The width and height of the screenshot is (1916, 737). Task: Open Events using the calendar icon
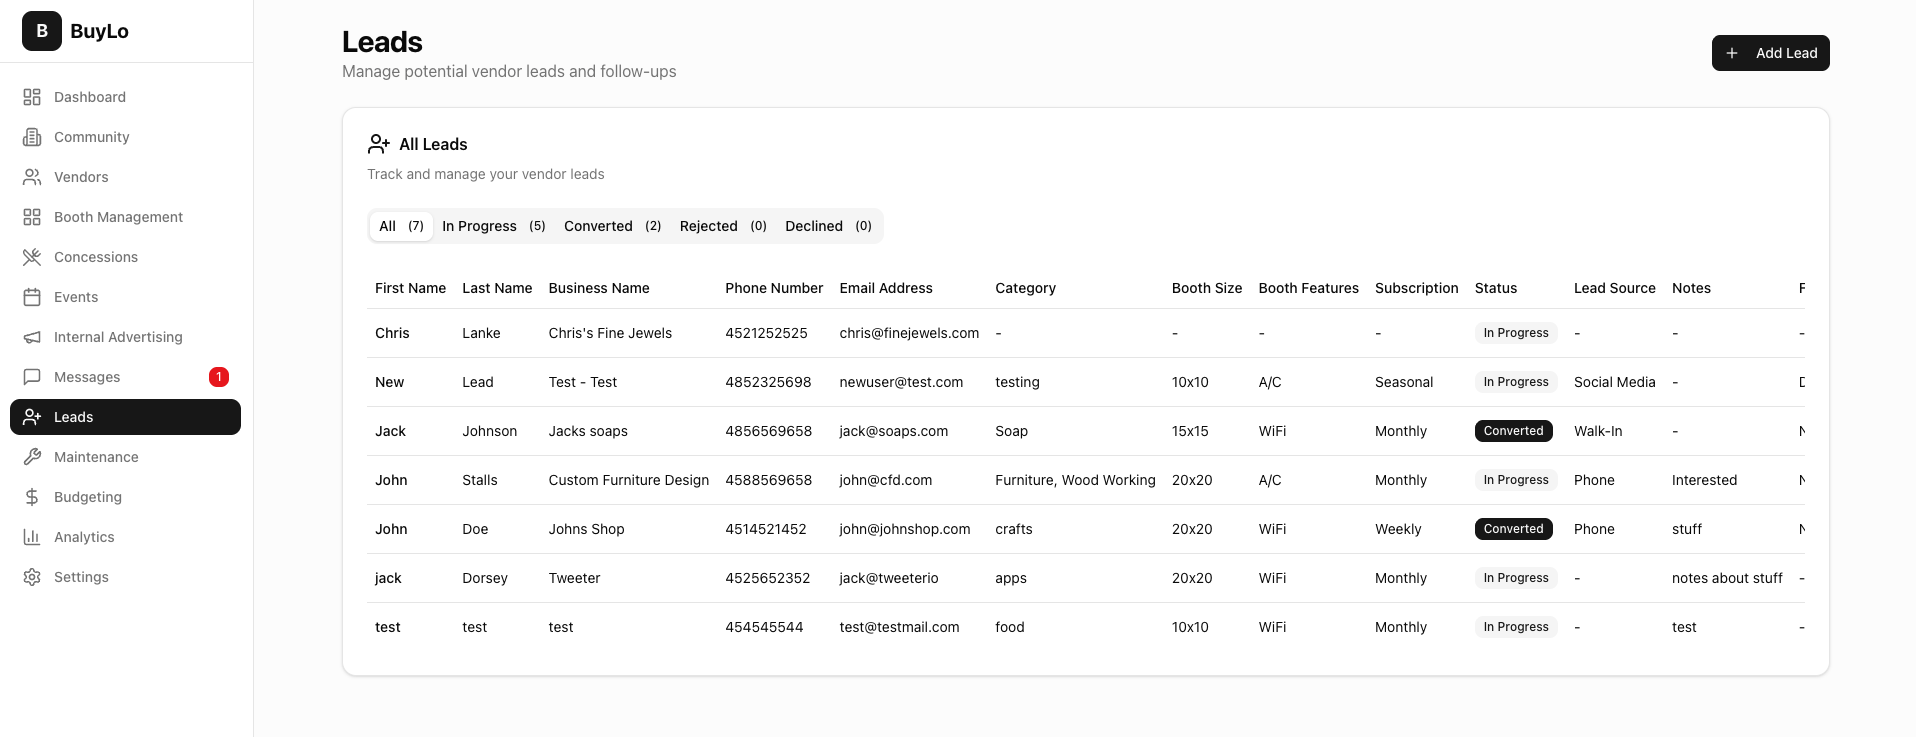(x=32, y=297)
